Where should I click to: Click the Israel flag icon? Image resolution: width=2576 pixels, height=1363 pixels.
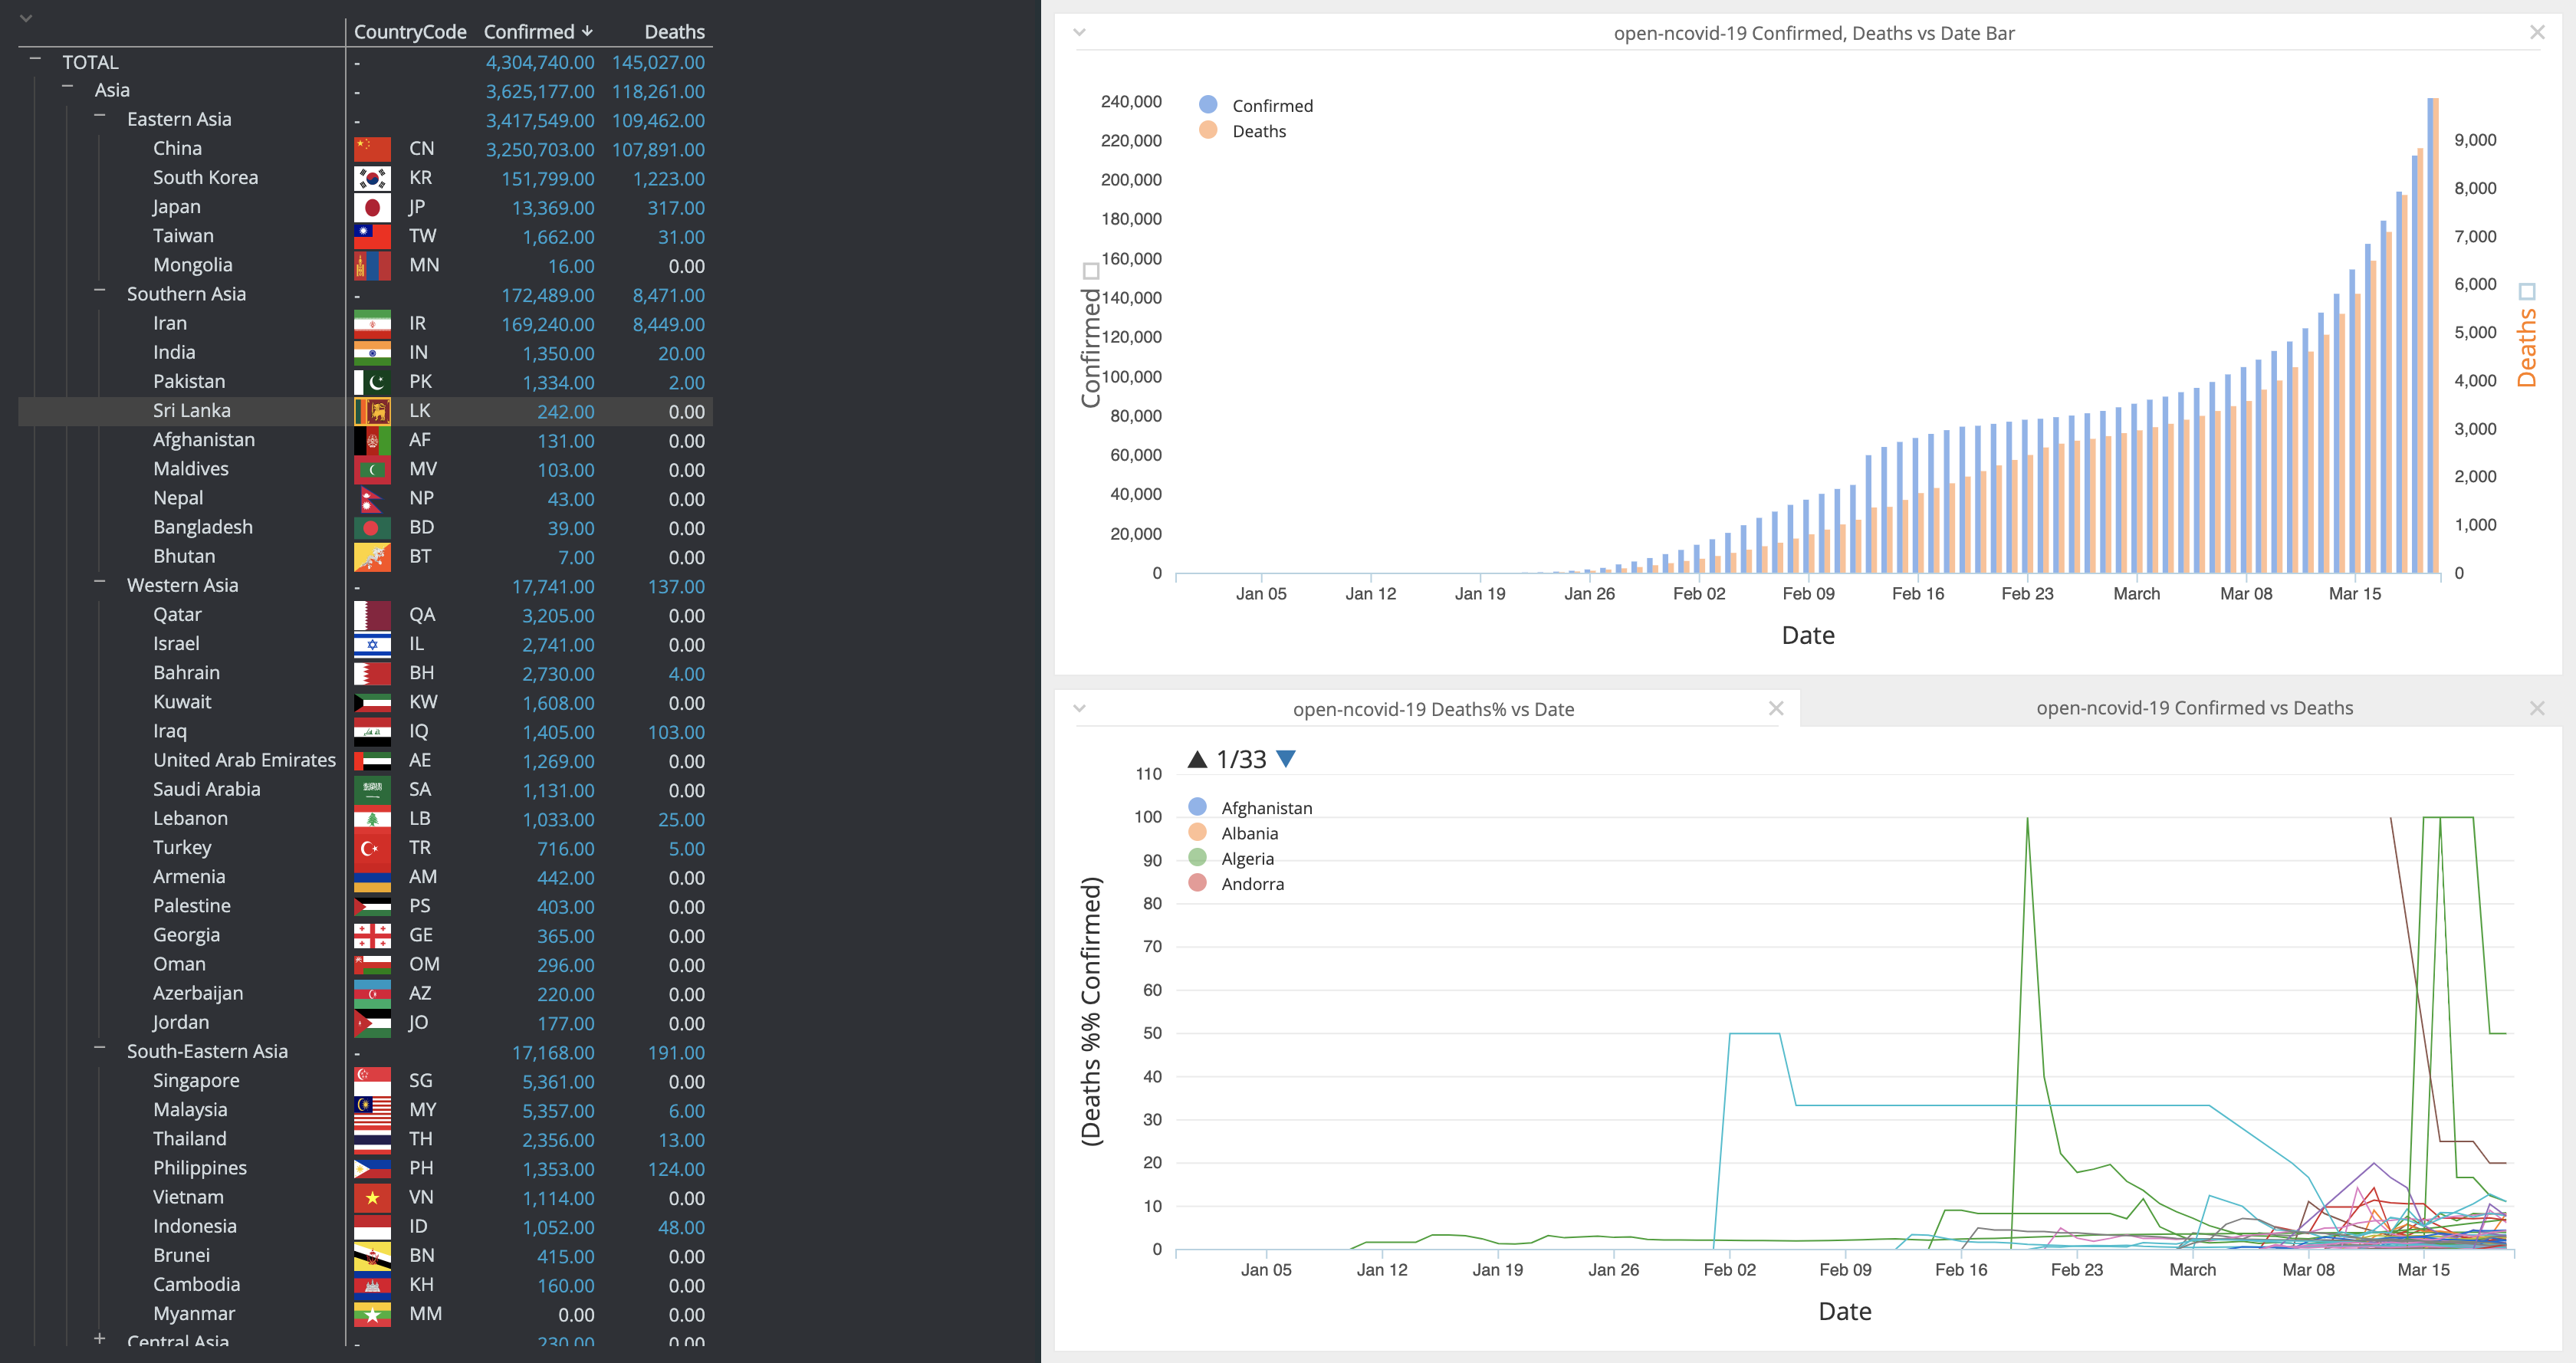tap(372, 644)
